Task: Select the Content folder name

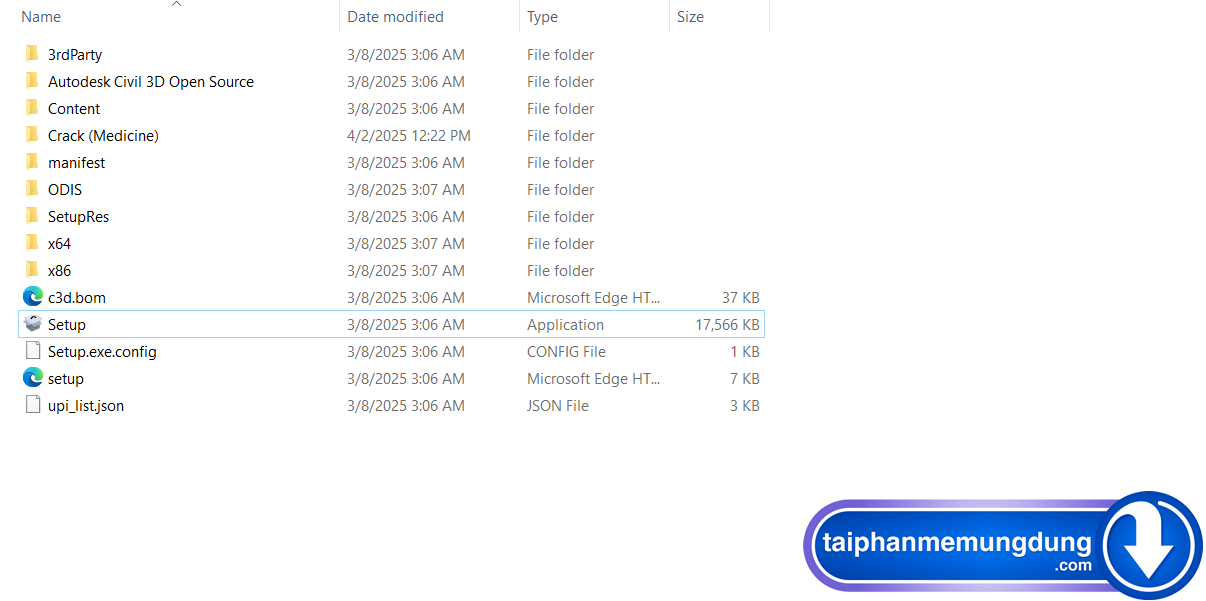Action: [74, 109]
